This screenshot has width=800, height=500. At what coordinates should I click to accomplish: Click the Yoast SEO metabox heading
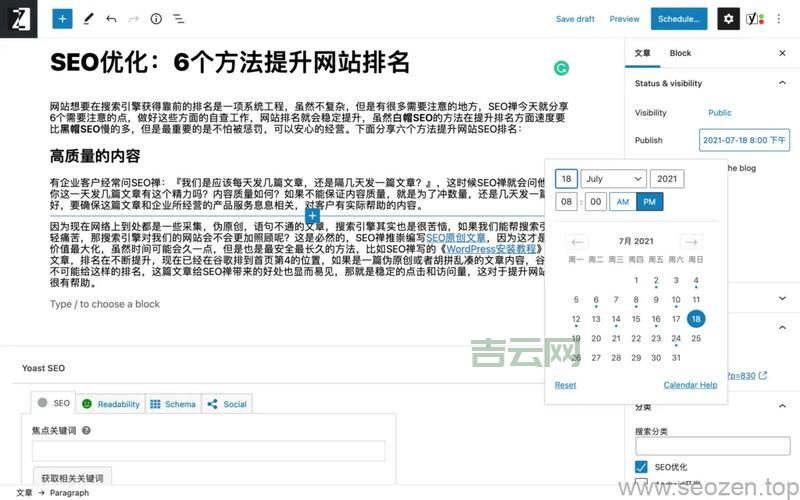(43, 368)
